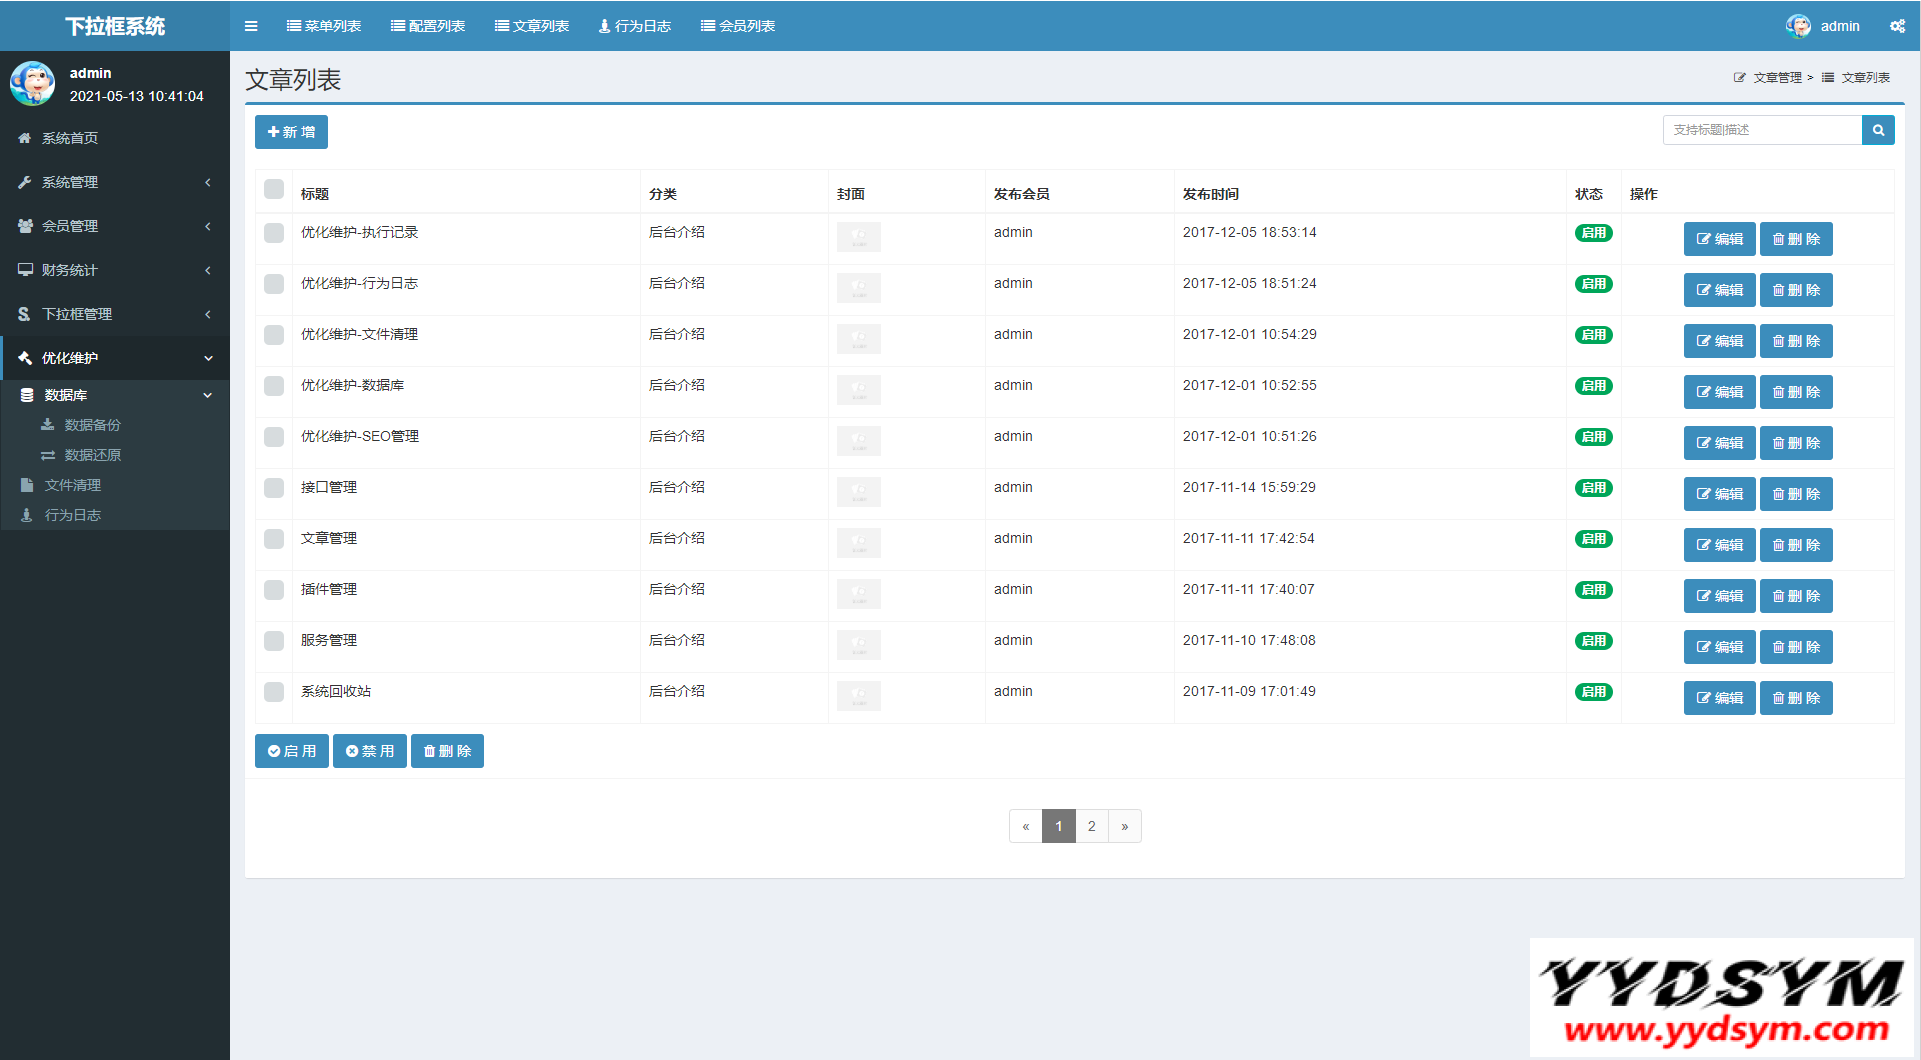This screenshot has height=1060, width=1921.
Task: Click 编辑 for the 文章管理 row
Action: point(1719,545)
